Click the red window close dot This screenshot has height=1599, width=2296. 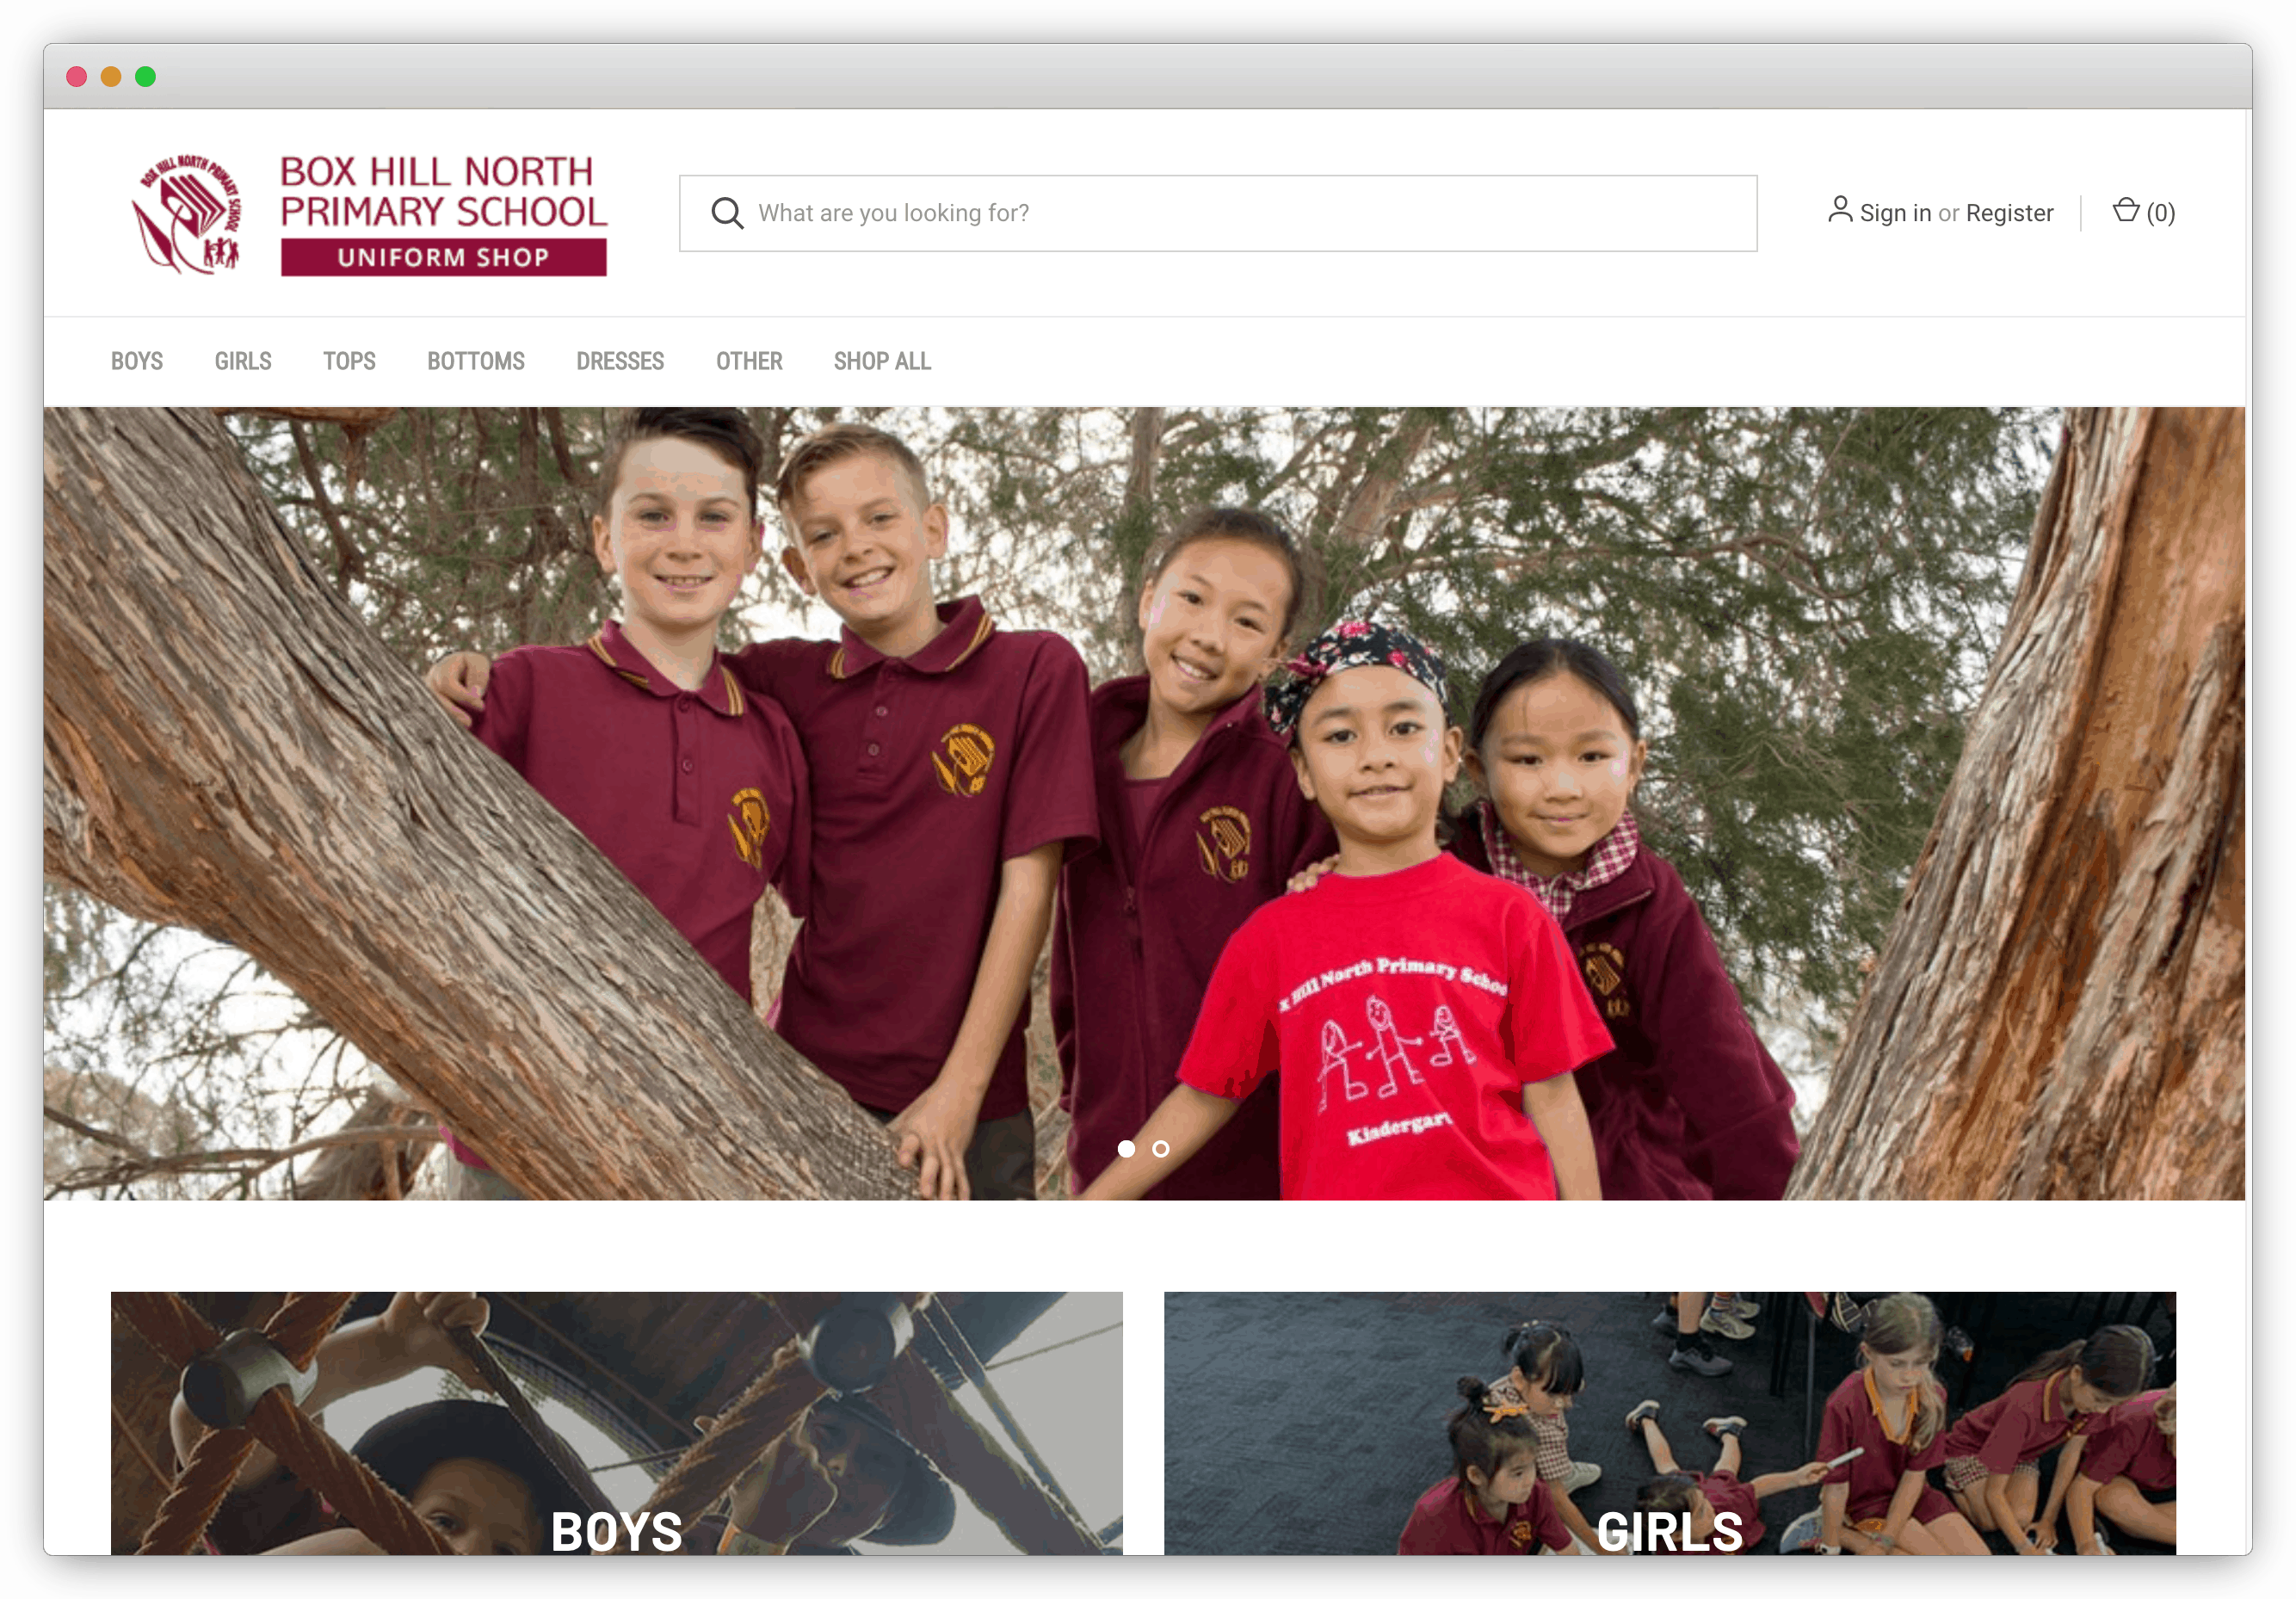[76, 77]
